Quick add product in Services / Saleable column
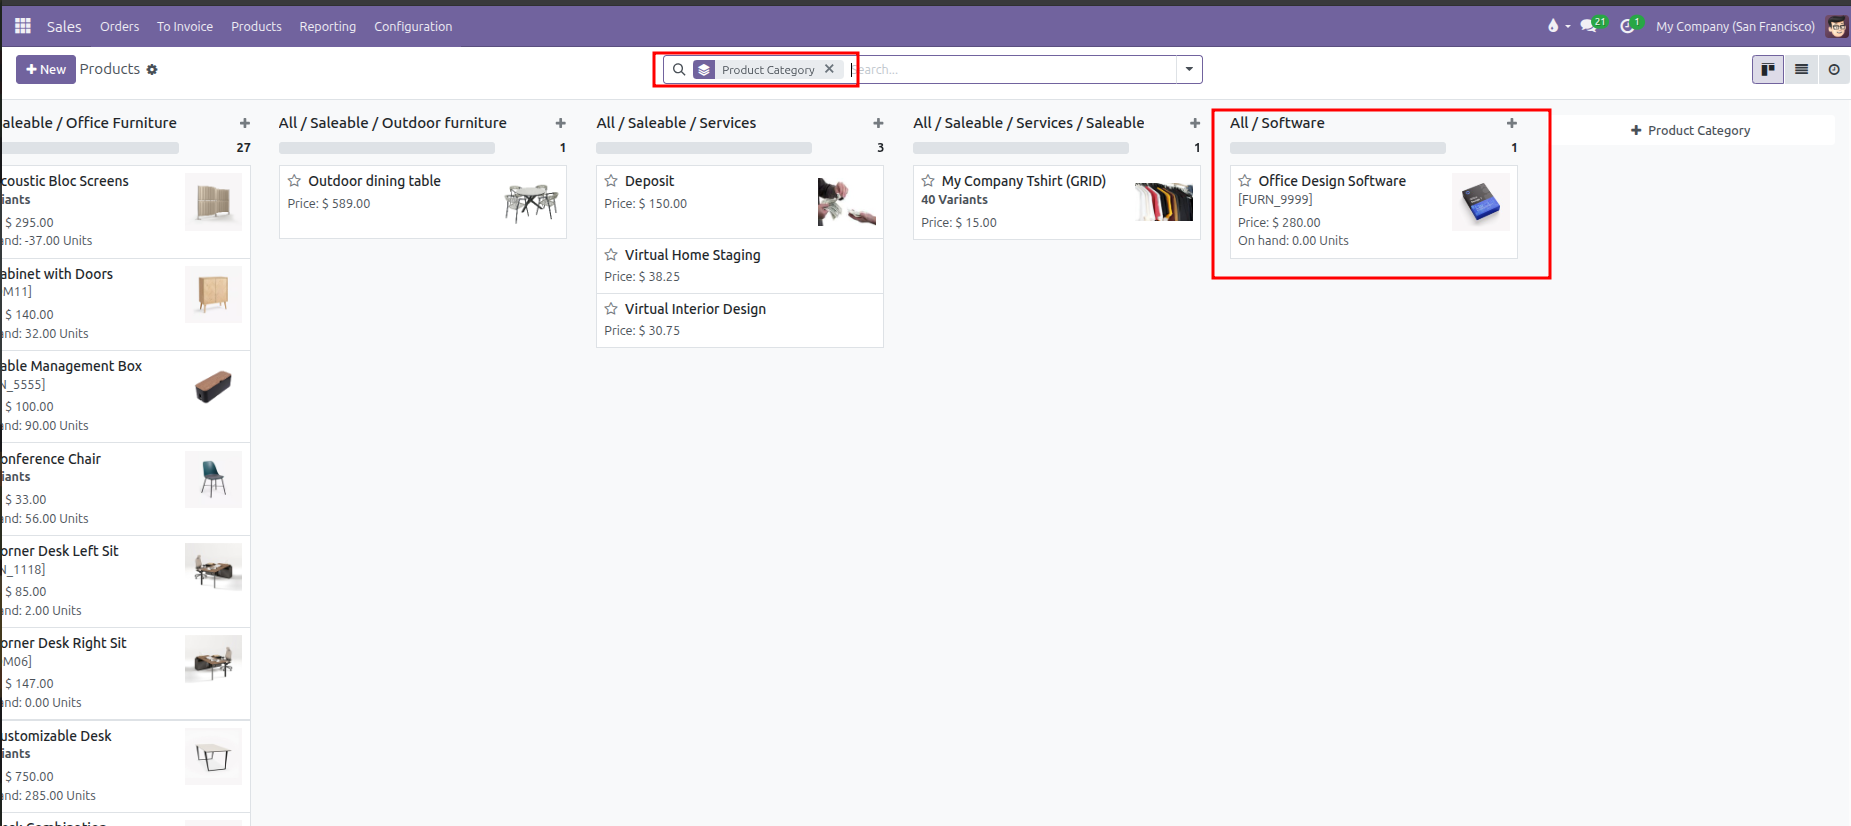 1195,123
